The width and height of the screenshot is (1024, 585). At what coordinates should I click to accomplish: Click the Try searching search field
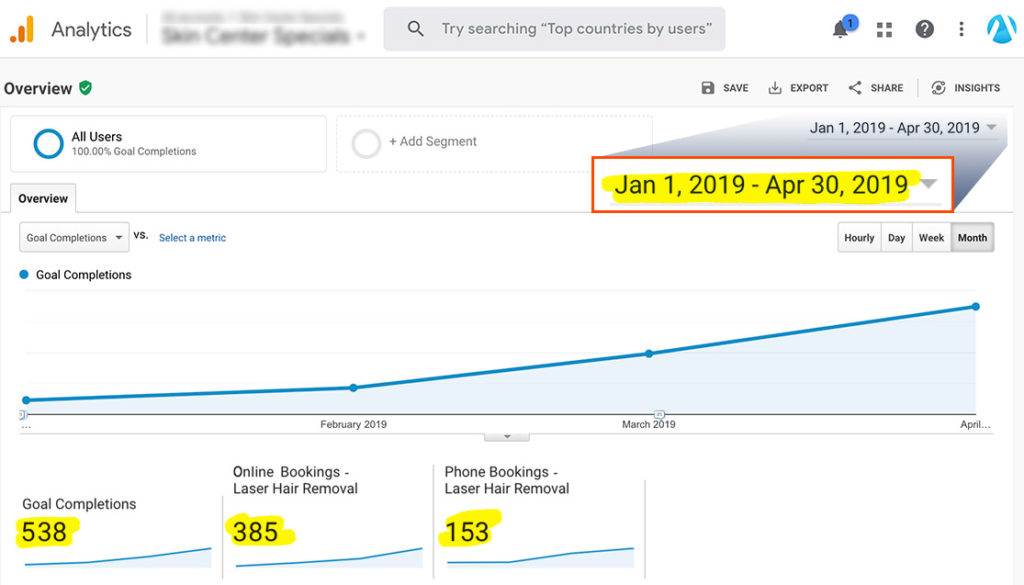pos(554,28)
